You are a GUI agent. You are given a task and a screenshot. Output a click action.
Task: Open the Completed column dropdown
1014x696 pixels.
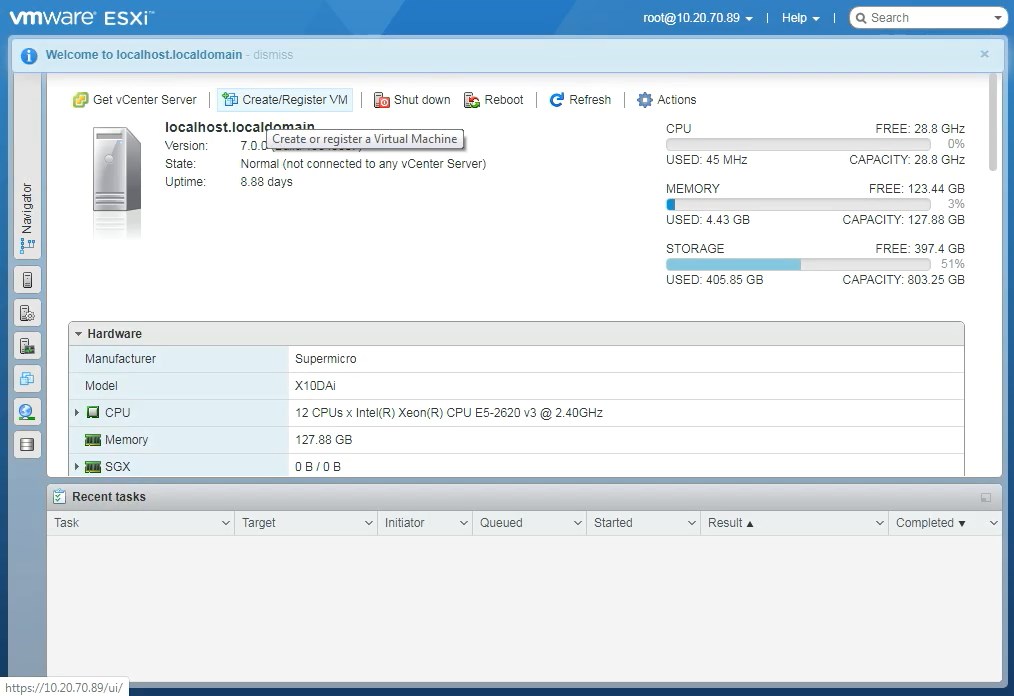tap(994, 523)
